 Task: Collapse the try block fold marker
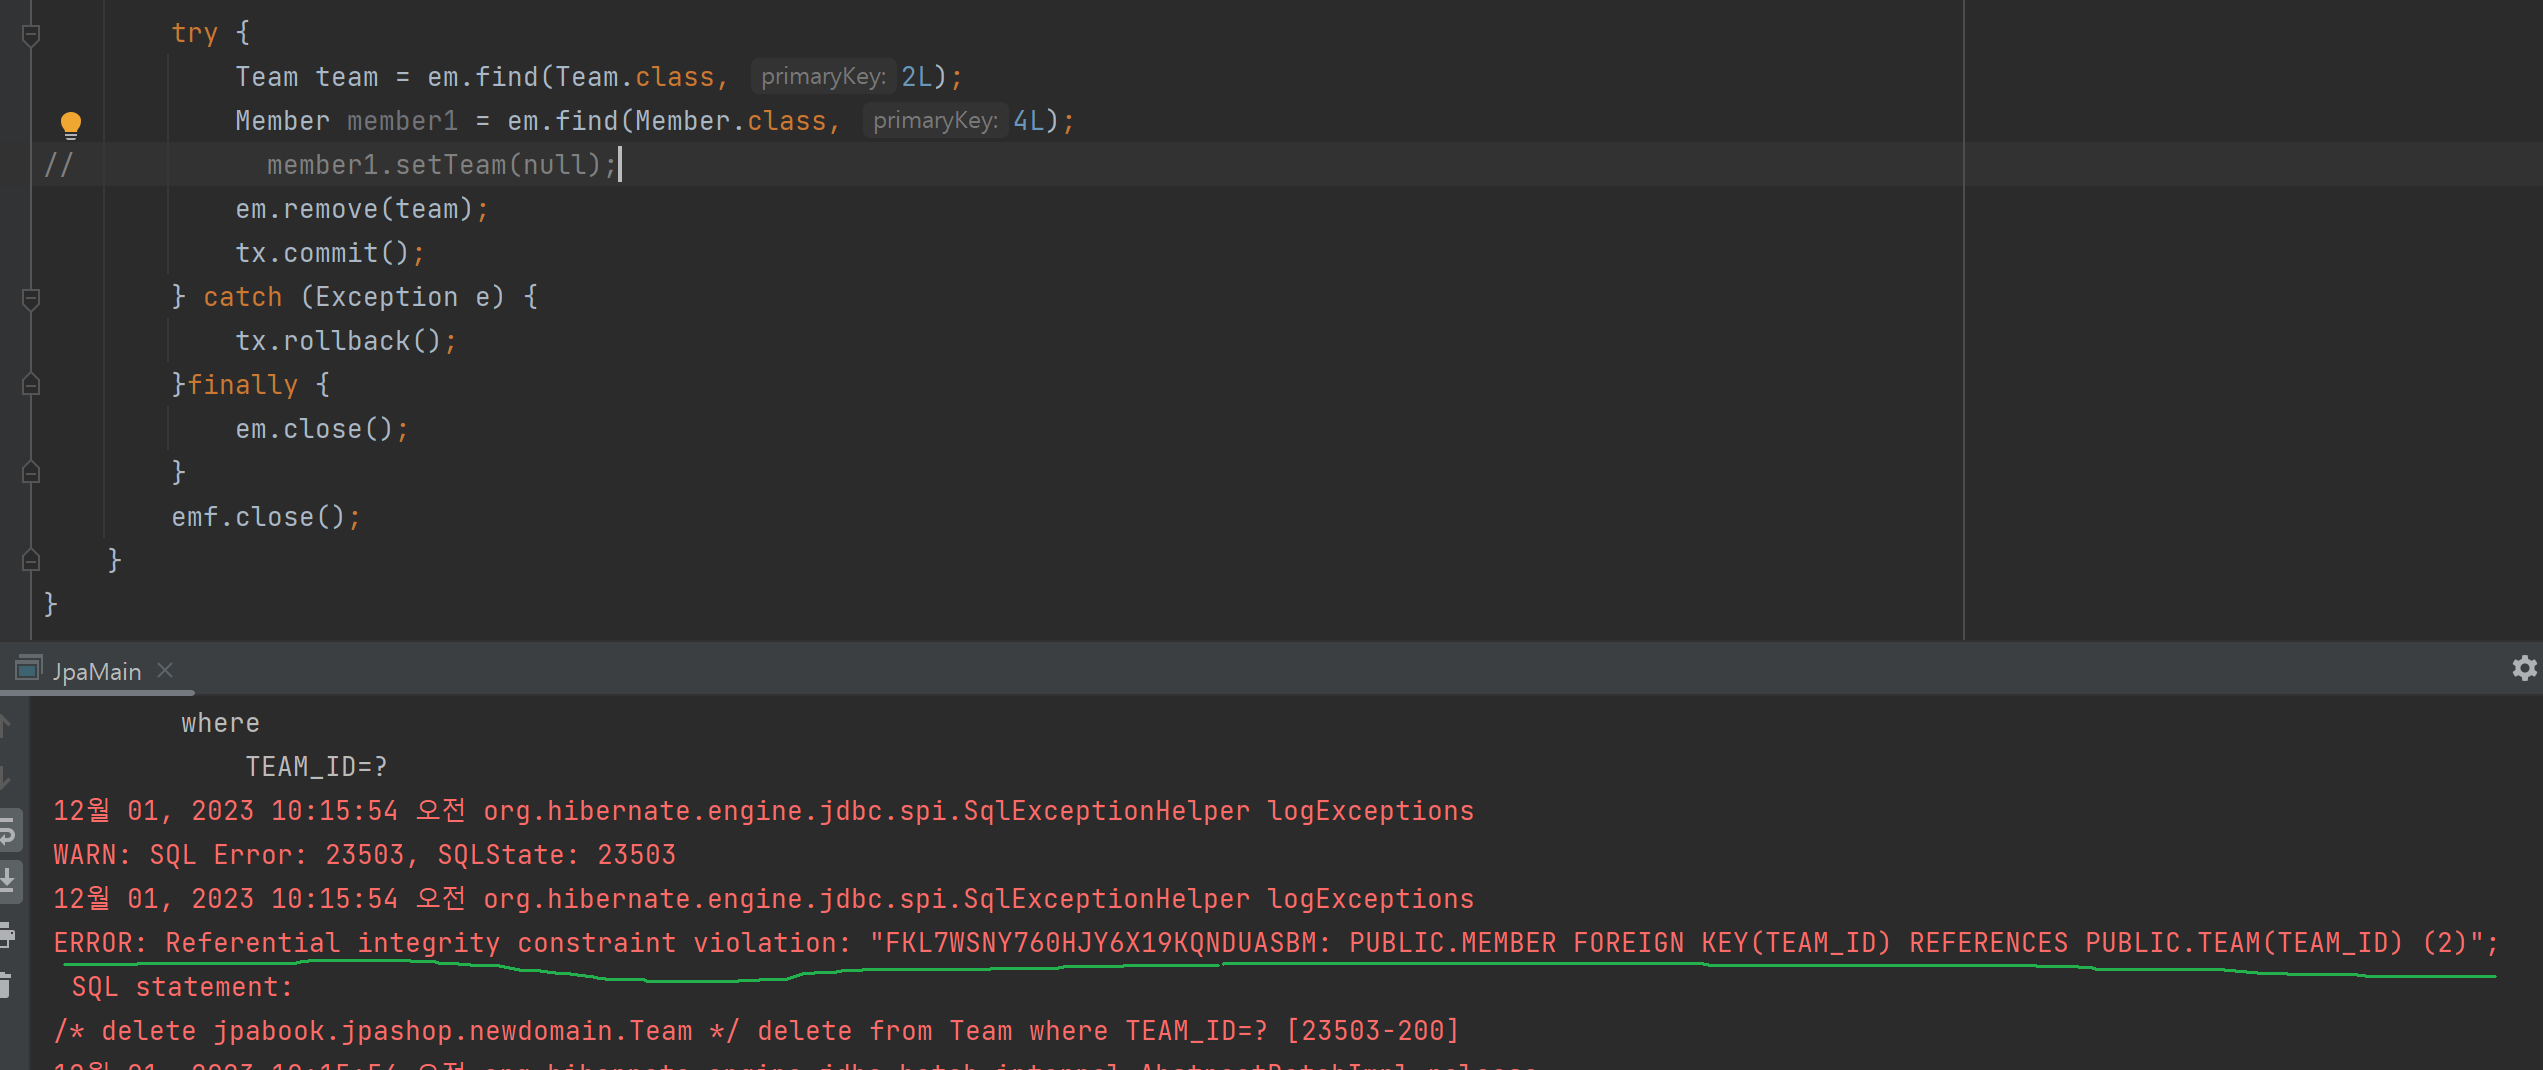point(31,35)
